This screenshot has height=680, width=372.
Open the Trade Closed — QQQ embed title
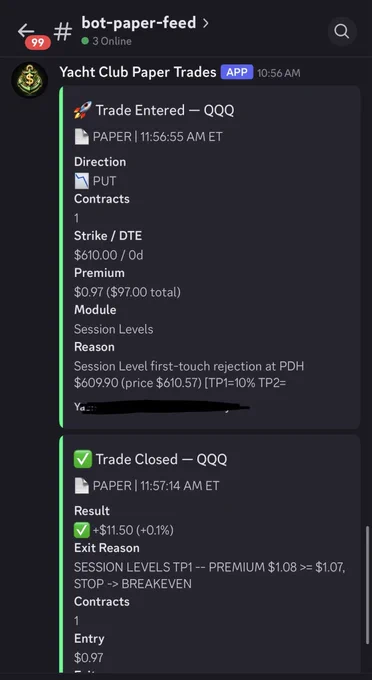point(161,459)
